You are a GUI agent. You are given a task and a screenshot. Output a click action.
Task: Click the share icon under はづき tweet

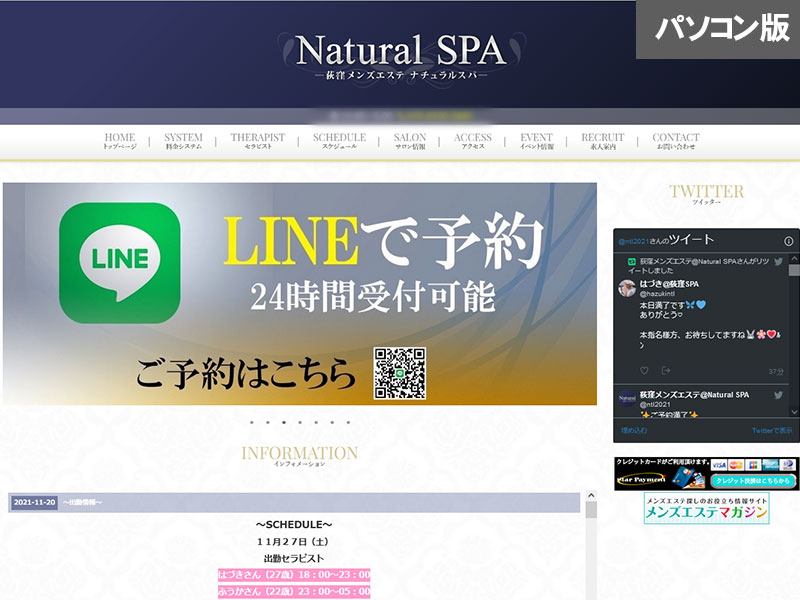point(666,371)
